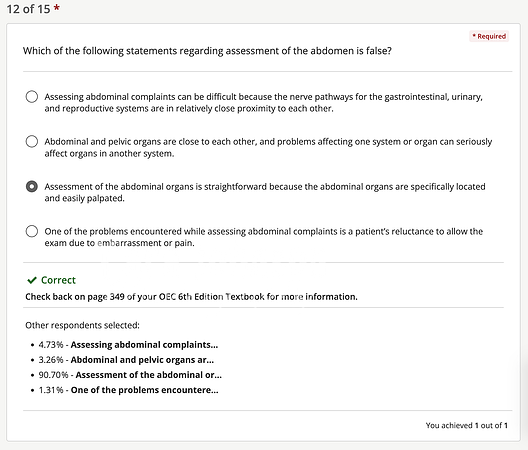This screenshot has height=450, width=528.
Task: Select the nerve pathways answer radio button
Action: point(32,97)
